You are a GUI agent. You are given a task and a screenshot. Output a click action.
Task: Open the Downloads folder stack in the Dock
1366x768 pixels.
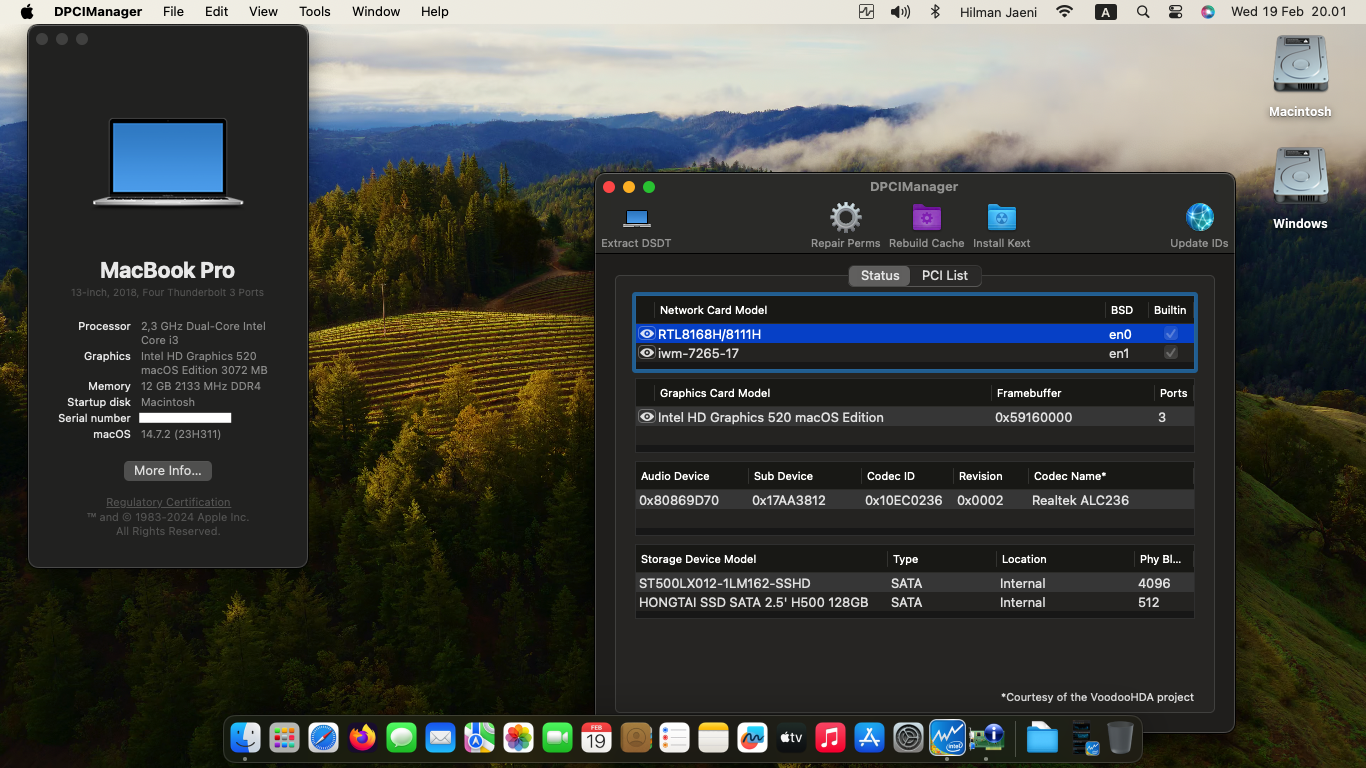(x=1042, y=738)
